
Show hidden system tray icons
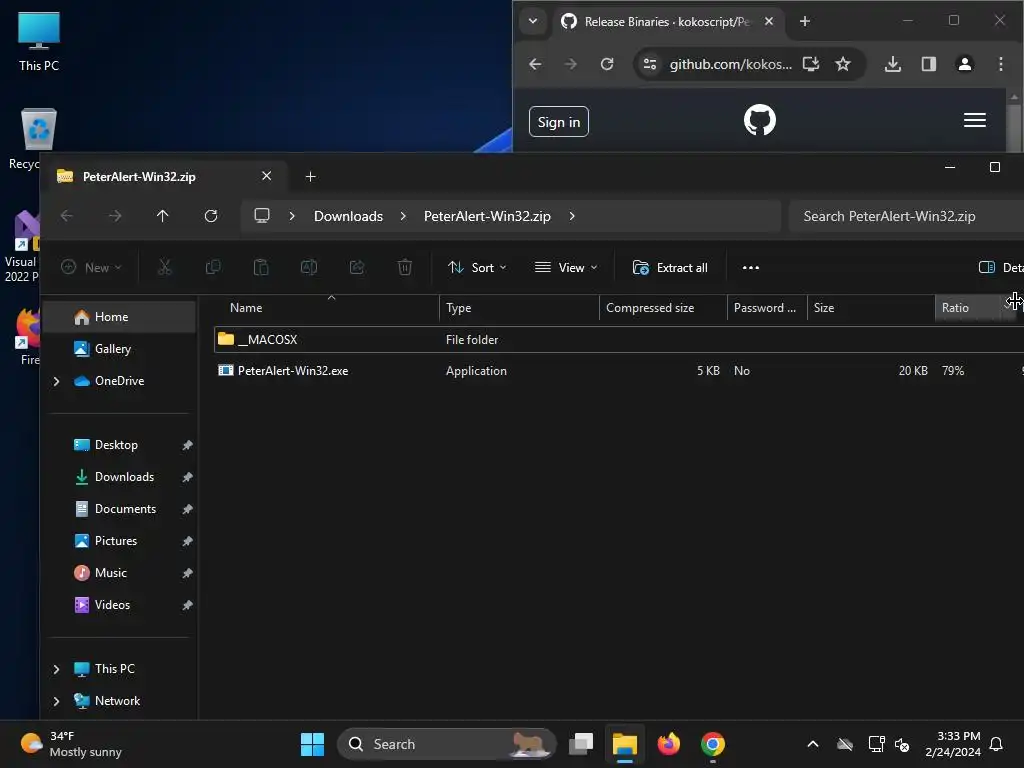(x=812, y=744)
